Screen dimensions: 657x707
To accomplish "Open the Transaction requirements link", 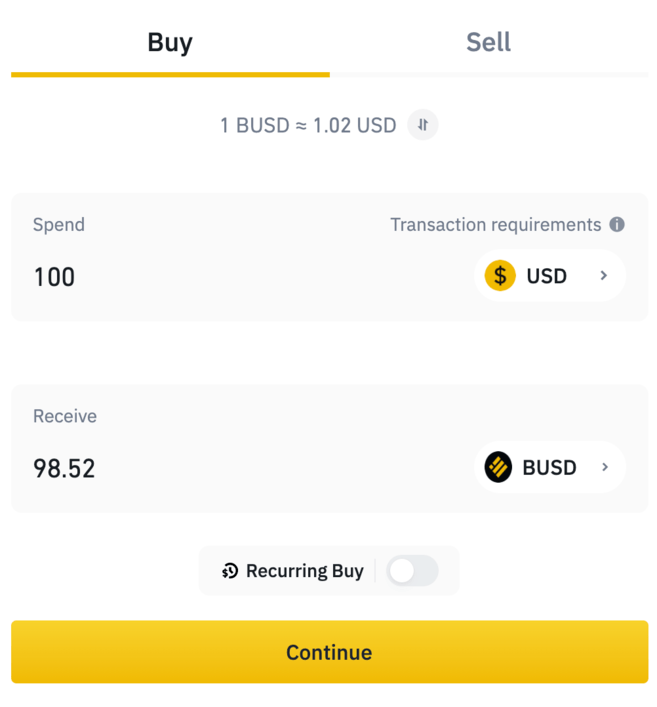I will [x=495, y=224].
